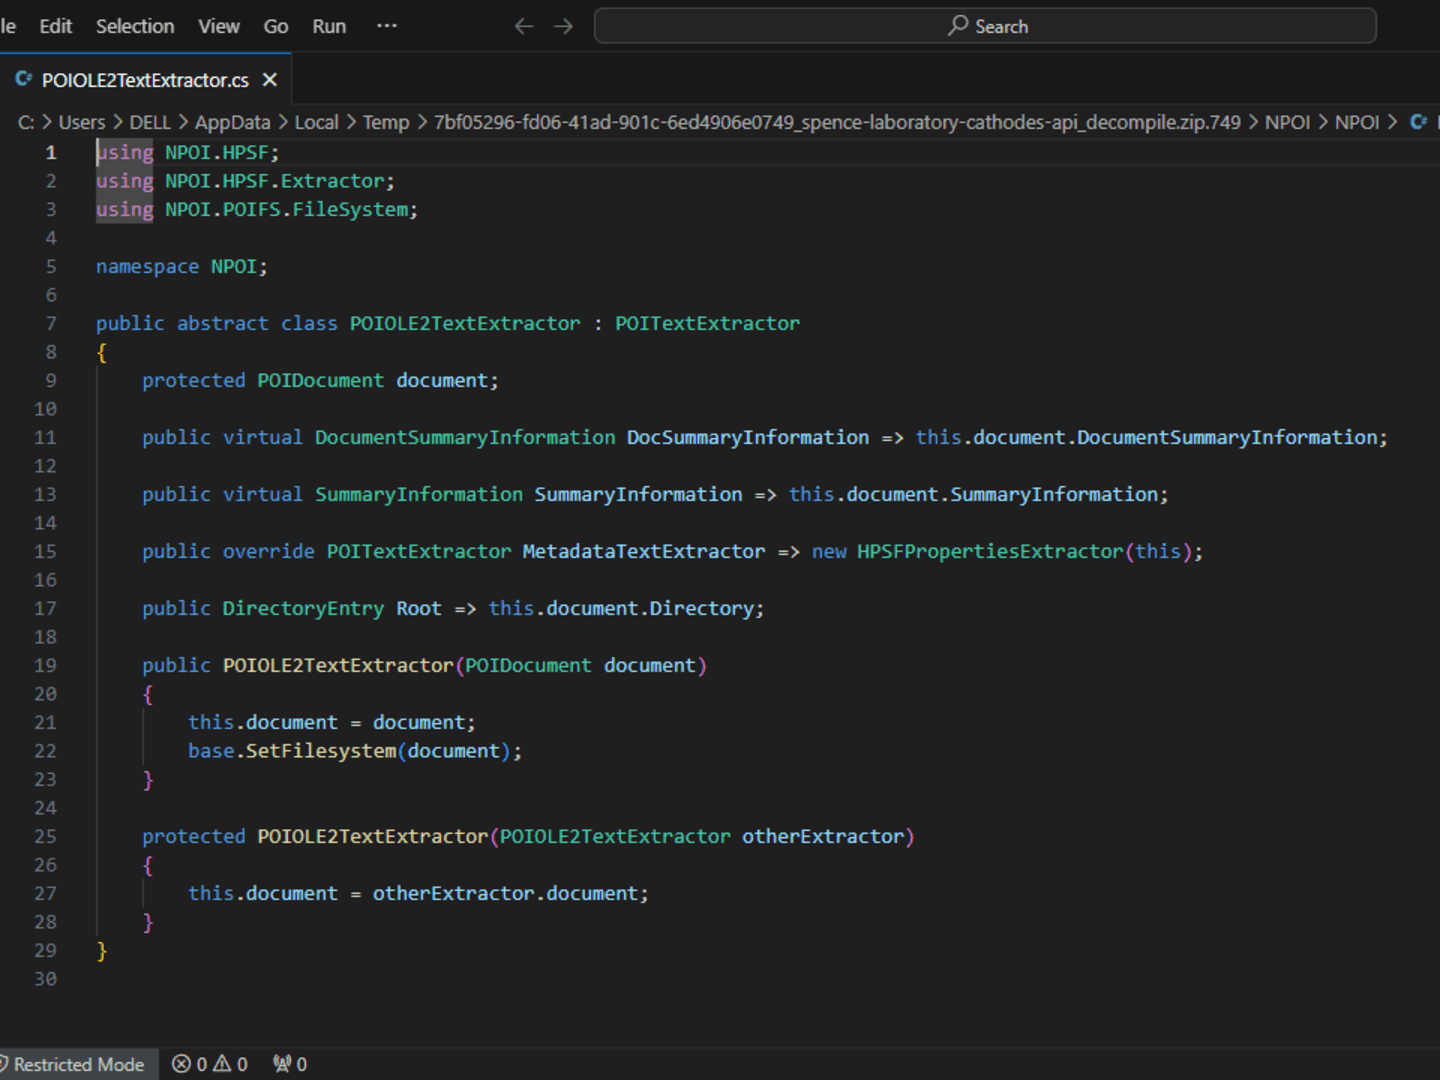Click opening yellow brace on line 8
This screenshot has width=1440, height=1080.
pos(102,352)
